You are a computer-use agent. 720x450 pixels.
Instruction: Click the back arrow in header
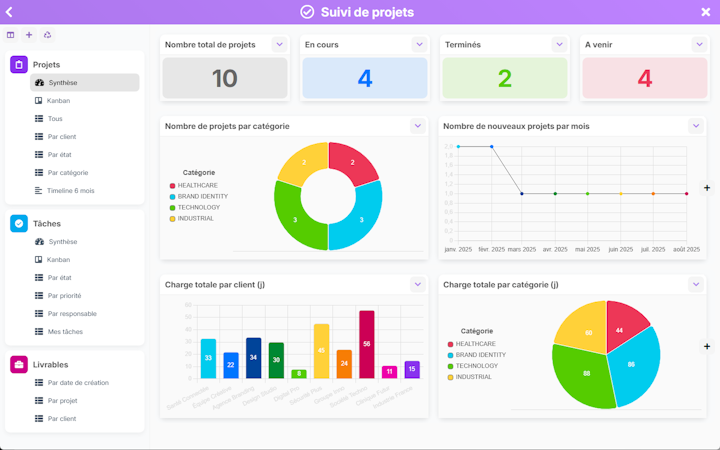coord(9,12)
